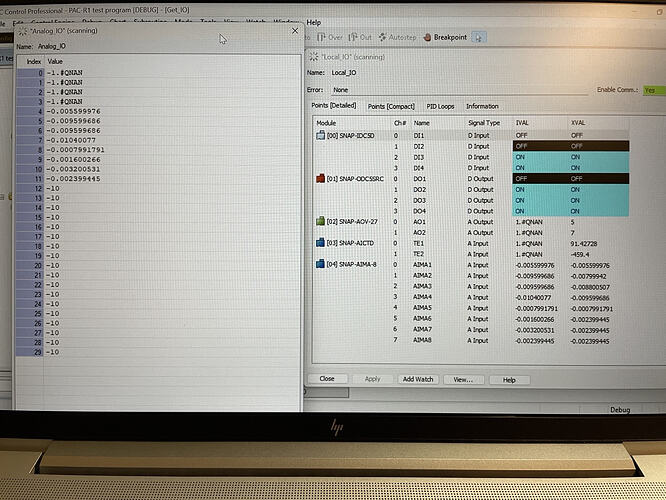Viewport: 666px width, 500px height.
Task: Click the View... button
Action: (x=463, y=380)
